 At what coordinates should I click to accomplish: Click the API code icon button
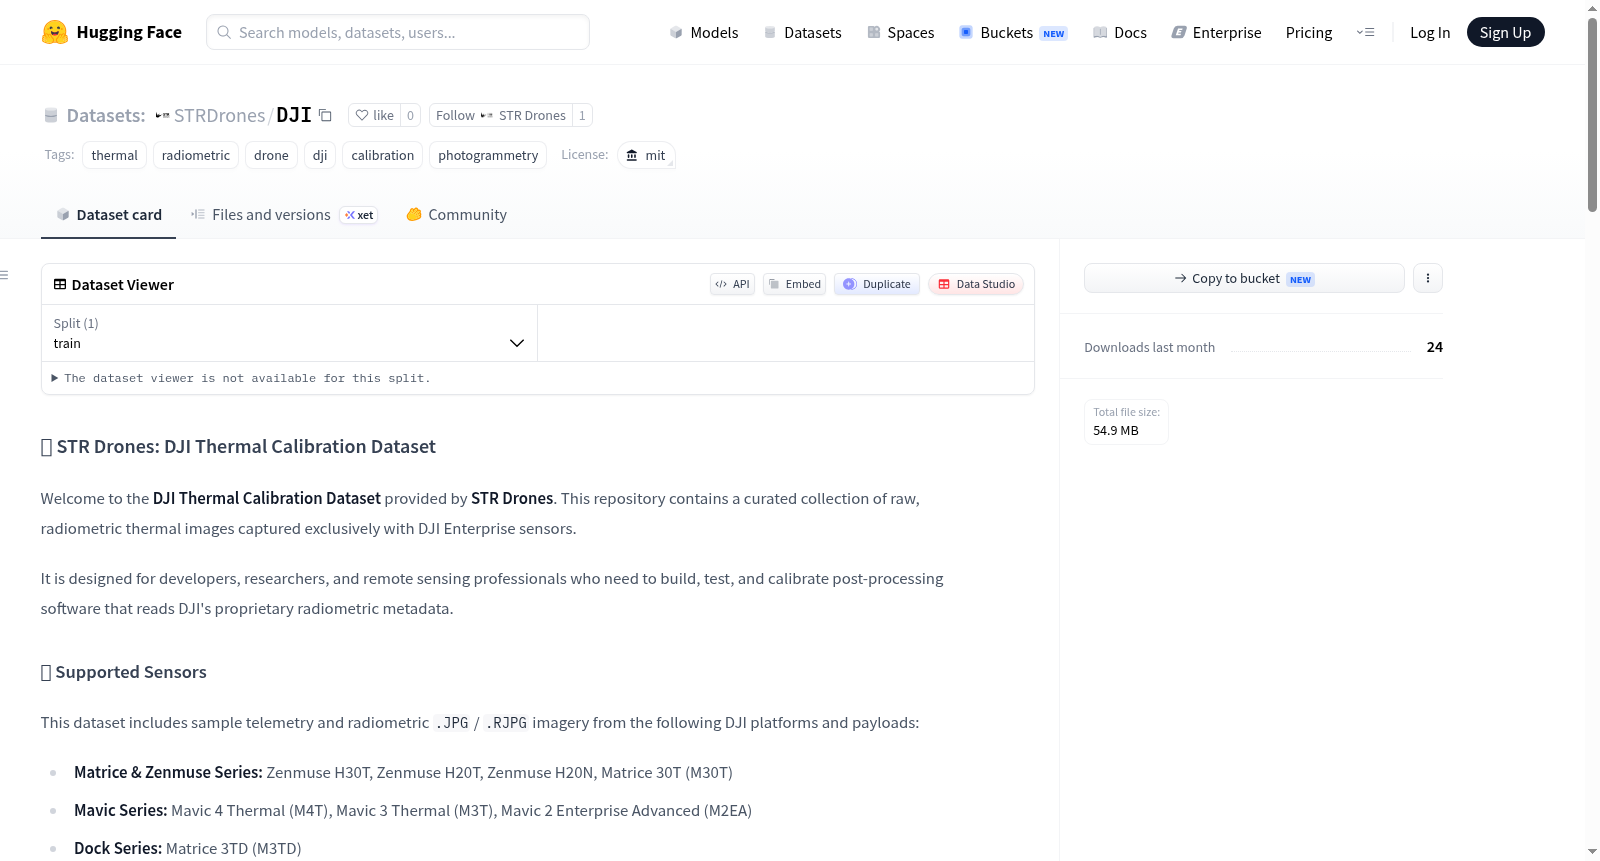pos(732,284)
